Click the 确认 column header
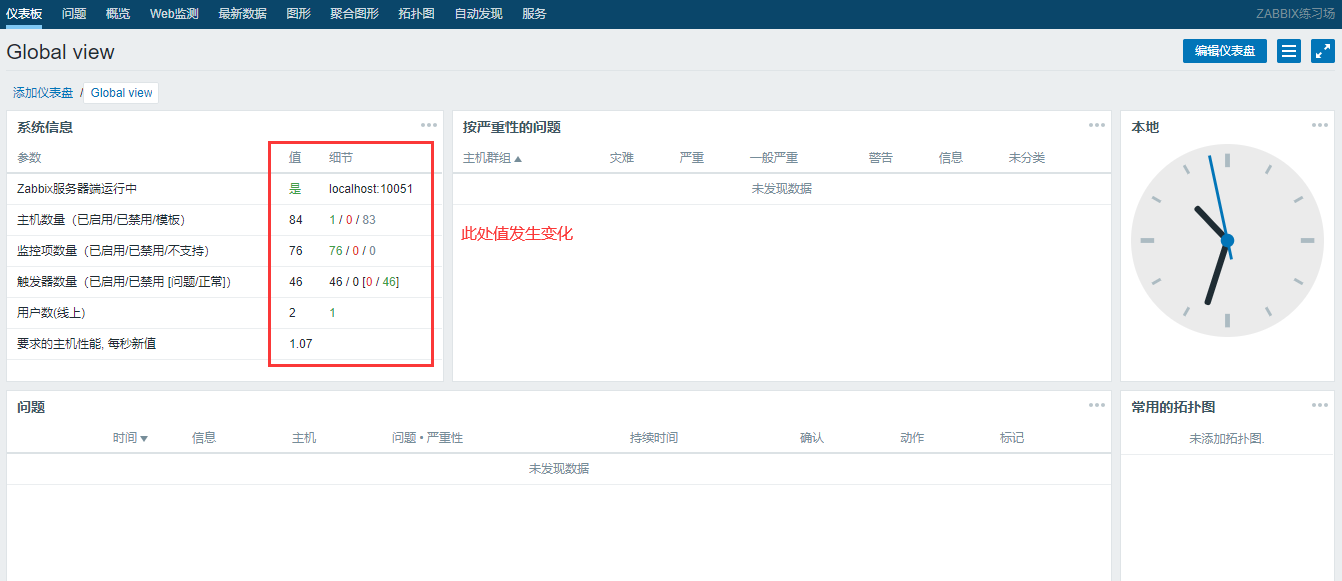The image size is (1342, 581). (x=812, y=438)
